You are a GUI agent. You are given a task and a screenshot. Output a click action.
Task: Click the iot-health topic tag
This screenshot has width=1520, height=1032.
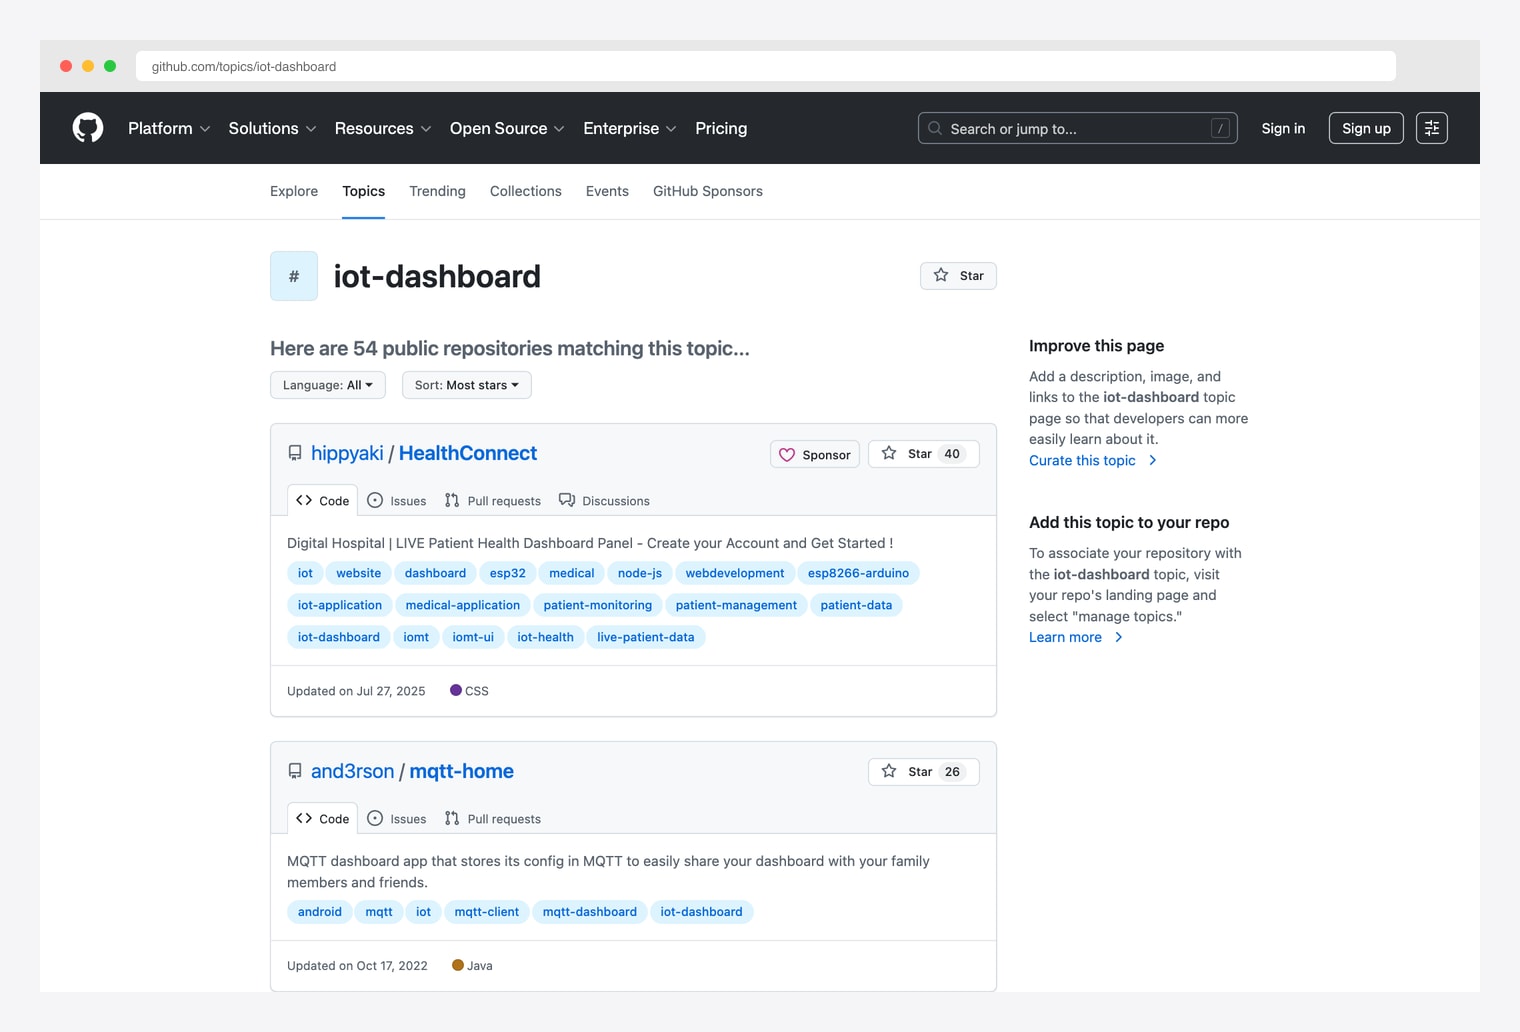pyautogui.click(x=545, y=637)
